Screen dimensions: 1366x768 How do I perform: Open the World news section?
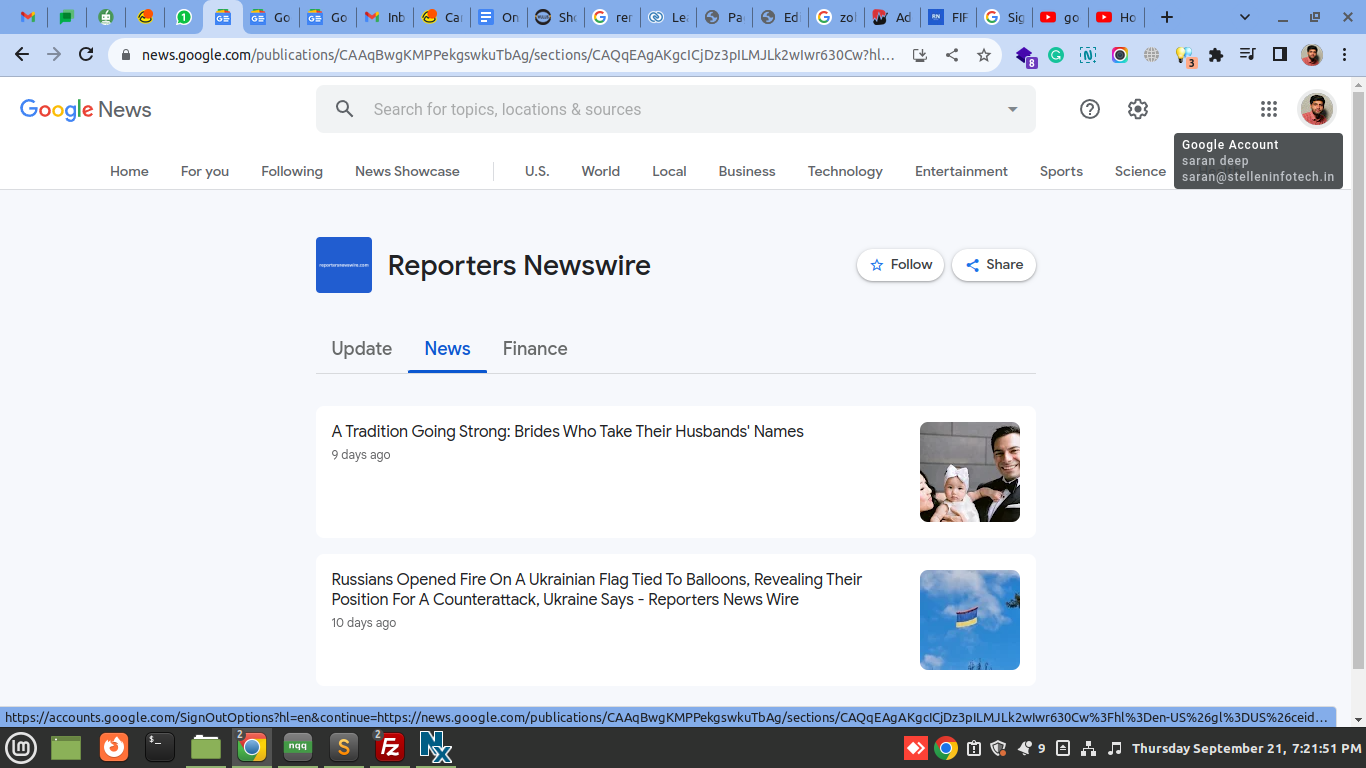(x=601, y=171)
